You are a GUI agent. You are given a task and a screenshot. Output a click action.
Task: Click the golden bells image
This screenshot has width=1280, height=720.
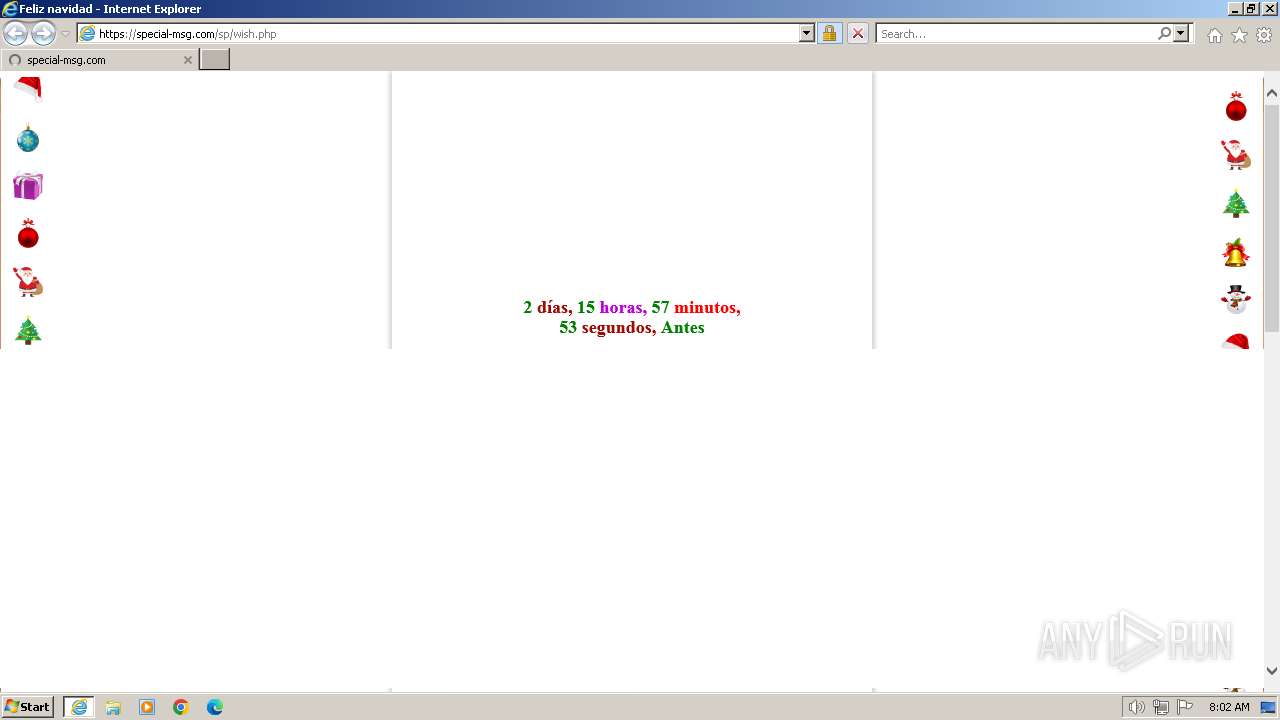pyautogui.click(x=1236, y=252)
